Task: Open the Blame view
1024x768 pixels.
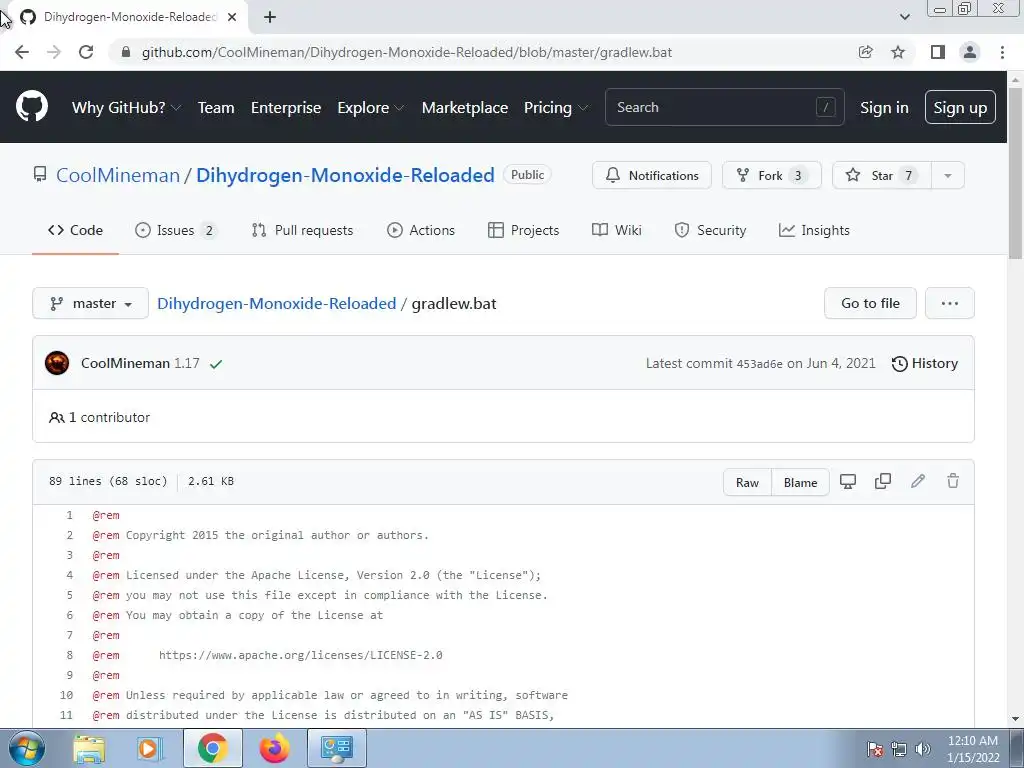Action: click(800, 482)
